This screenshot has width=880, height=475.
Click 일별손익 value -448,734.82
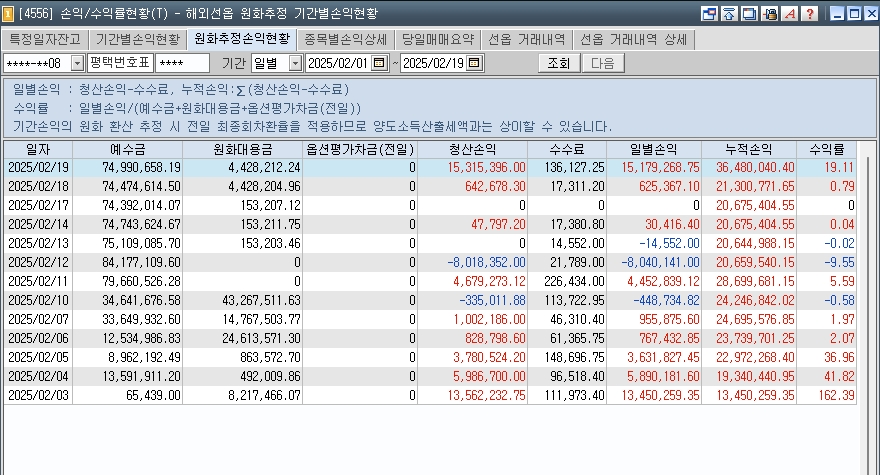pyautogui.click(x=667, y=300)
